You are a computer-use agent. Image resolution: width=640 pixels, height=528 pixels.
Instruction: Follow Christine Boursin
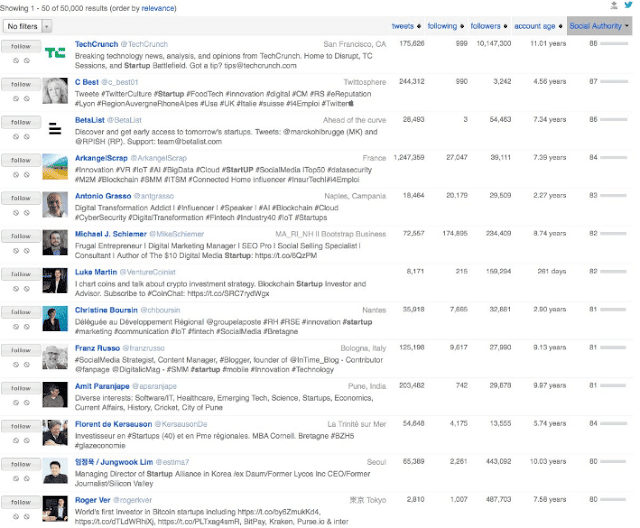click(21, 312)
